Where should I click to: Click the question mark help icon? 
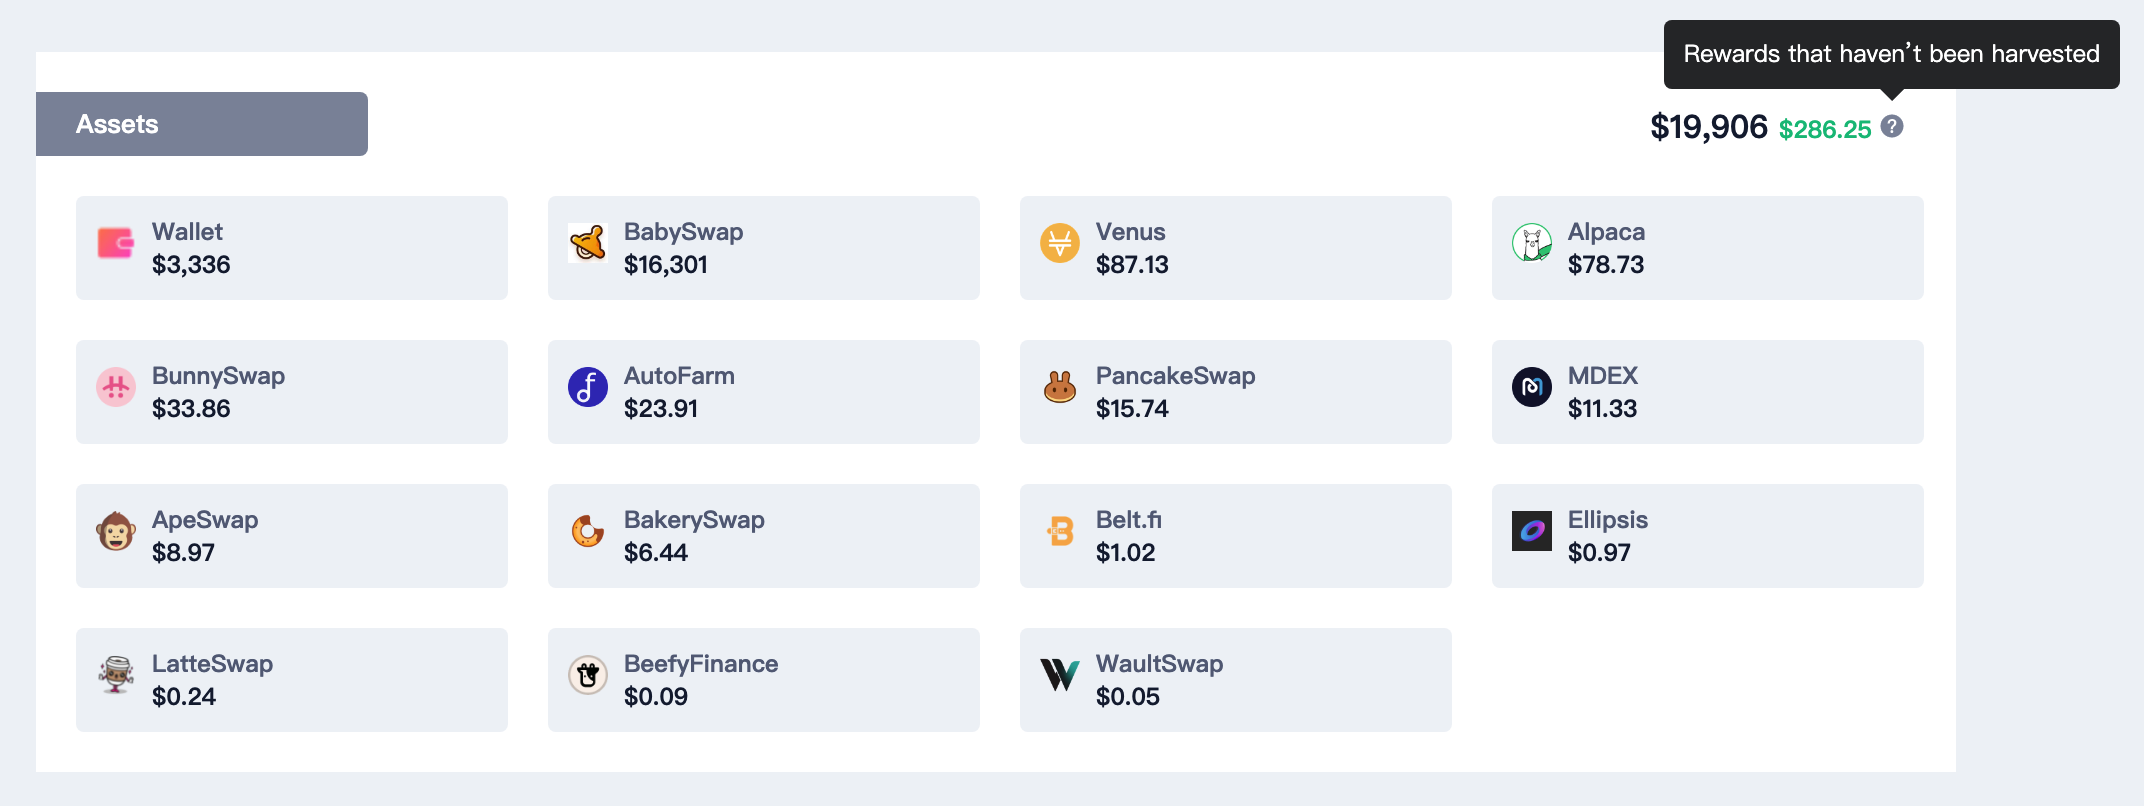pyautogui.click(x=1892, y=126)
